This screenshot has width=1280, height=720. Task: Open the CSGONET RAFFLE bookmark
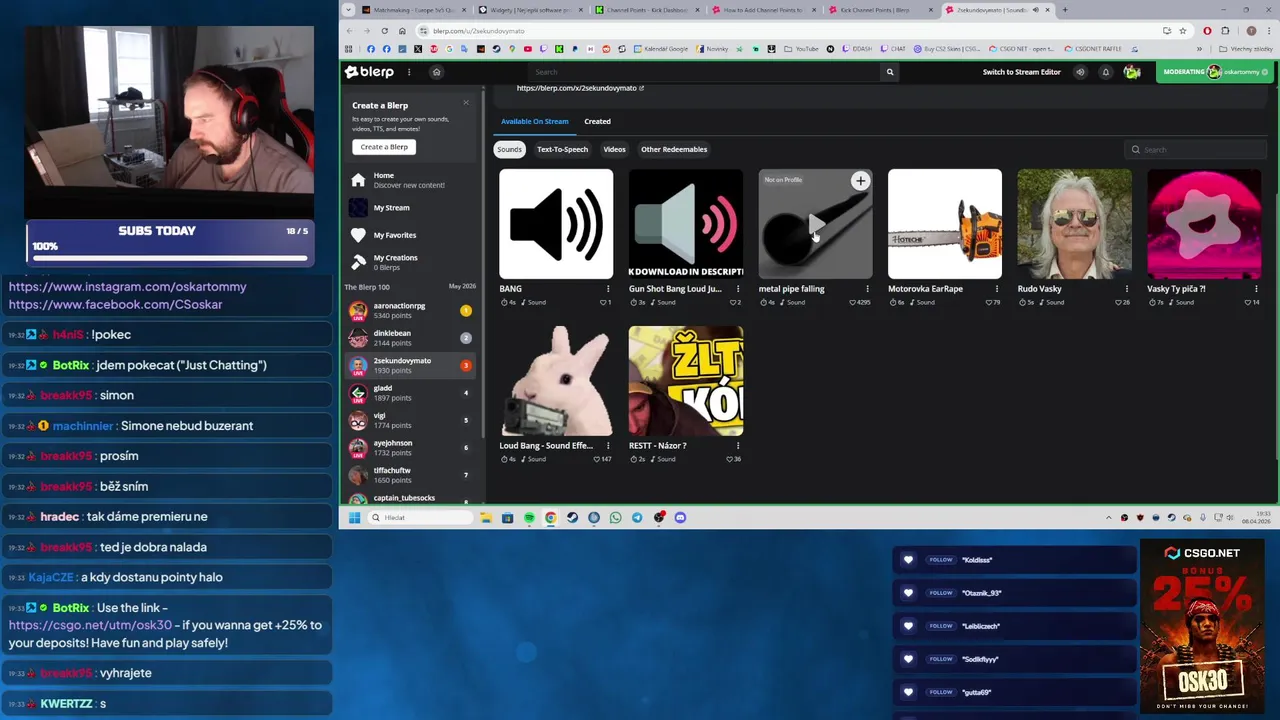(x=1093, y=49)
